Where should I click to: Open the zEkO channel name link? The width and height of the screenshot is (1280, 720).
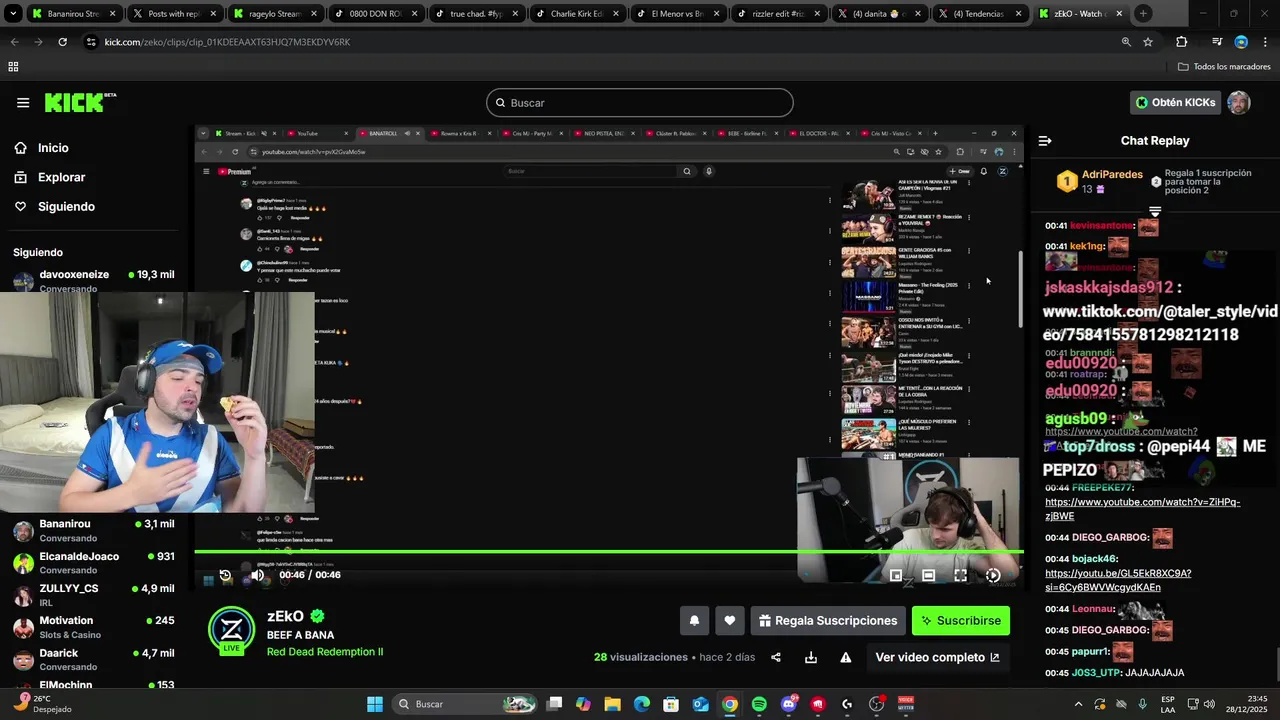(x=285, y=616)
